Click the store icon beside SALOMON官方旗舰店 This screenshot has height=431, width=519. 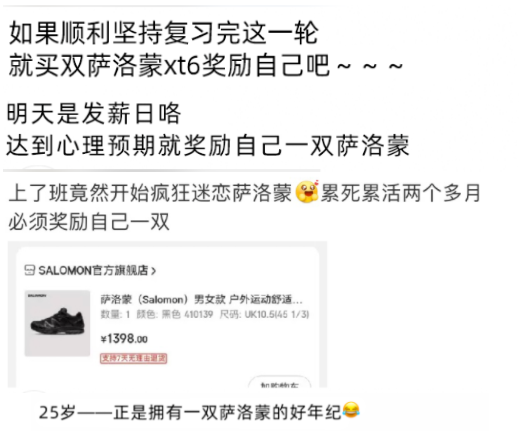[30, 270]
